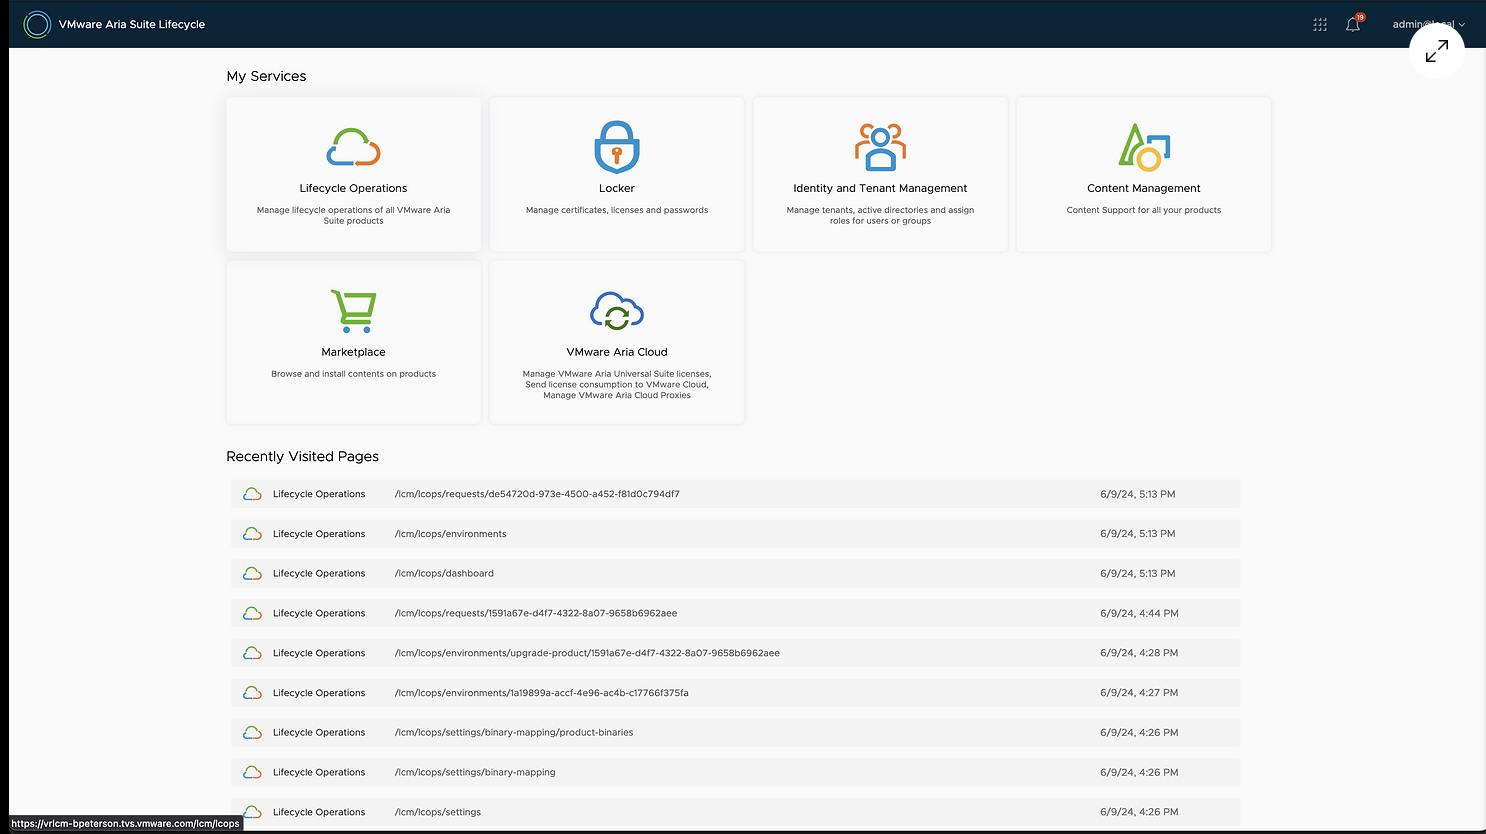Click the Marketplace shopping cart icon
Screen dimensions: 1486x834
click(x=353, y=311)
